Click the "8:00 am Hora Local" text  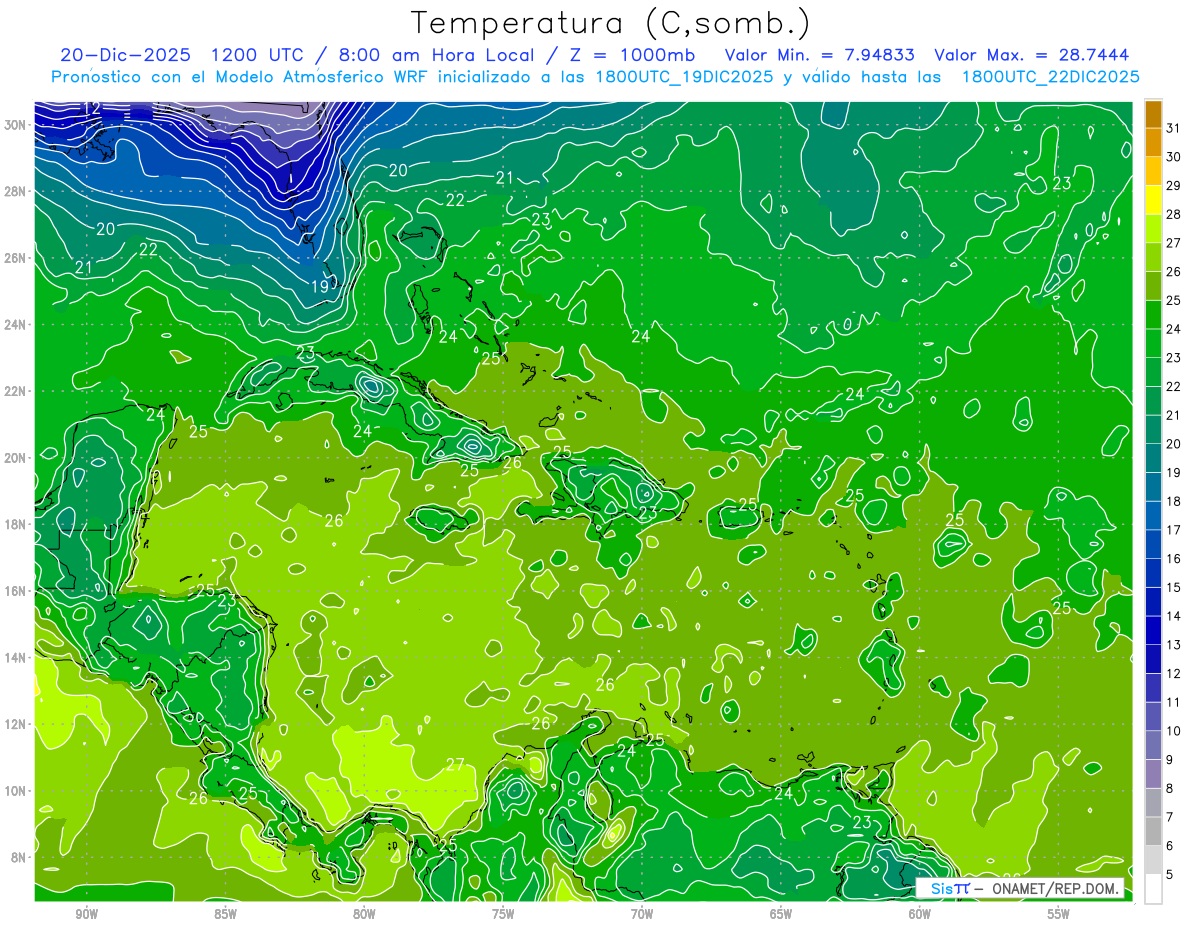(436, 55)
